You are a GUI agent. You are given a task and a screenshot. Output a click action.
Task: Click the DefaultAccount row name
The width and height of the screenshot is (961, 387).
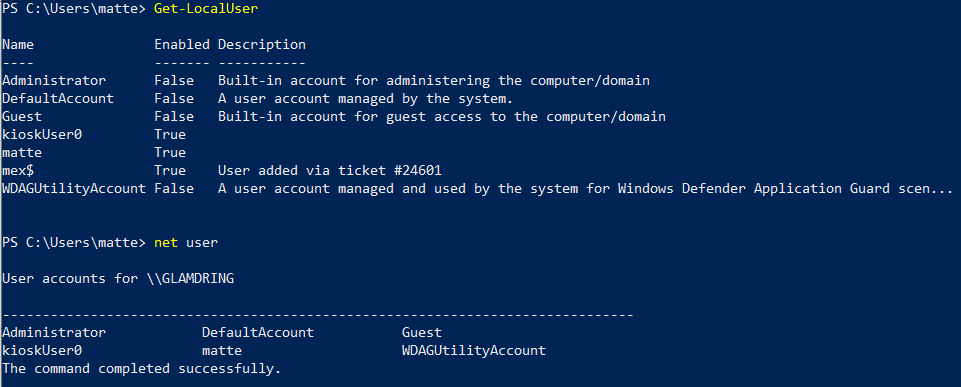(x=58, y=98)
